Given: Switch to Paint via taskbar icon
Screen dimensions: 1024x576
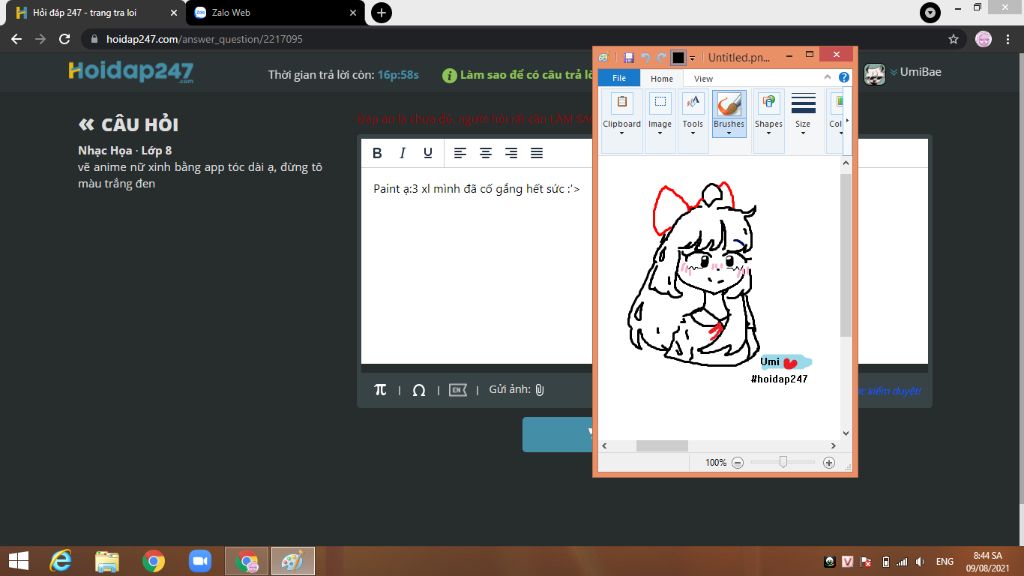Looking at the screenshot, I should click(293, 561).
